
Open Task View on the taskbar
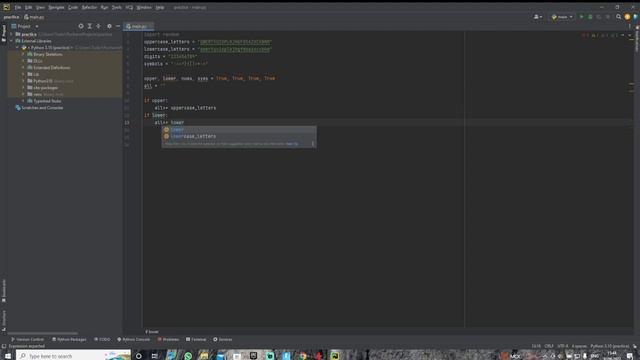(155, 356)
